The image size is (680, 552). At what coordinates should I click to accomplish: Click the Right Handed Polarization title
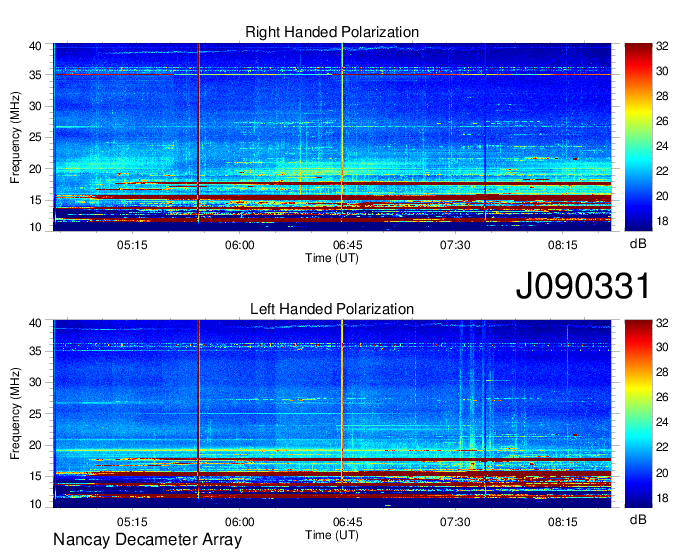332,32
